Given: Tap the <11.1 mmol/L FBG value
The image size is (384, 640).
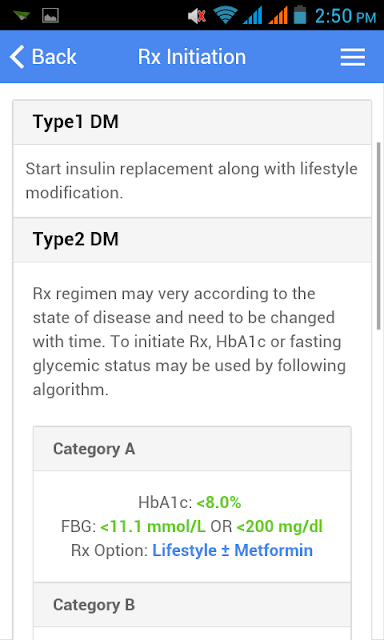Looking at the screenshot, I should 153,527.
